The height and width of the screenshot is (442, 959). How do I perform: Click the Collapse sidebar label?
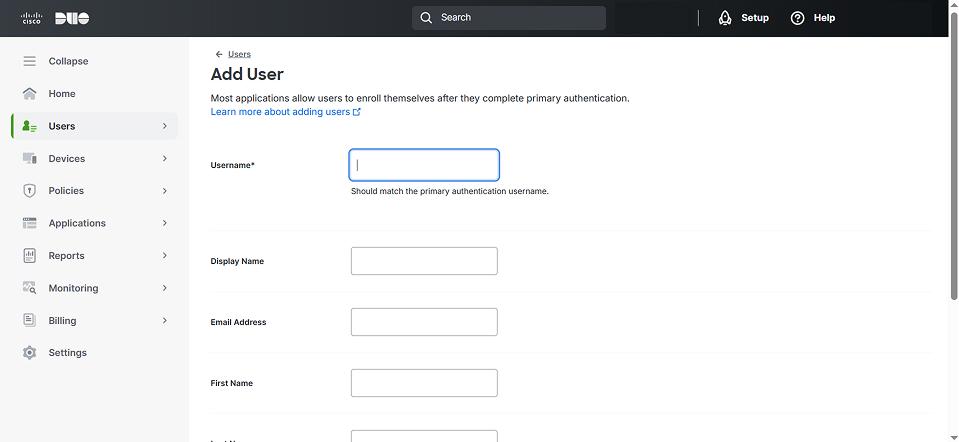click(68, 61)
